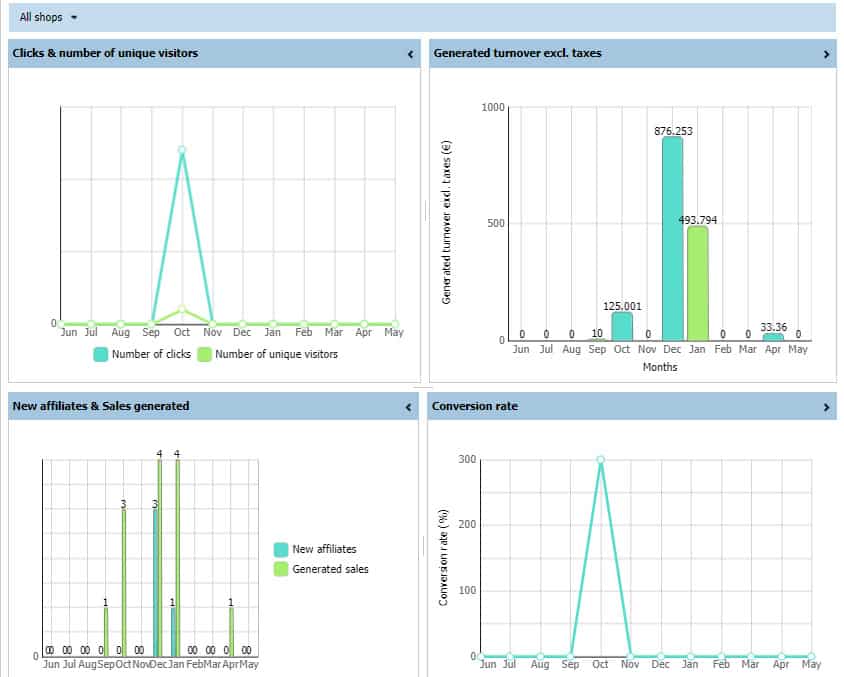
Task: Click the Conversion rate panel header title
Action: coord(475,406)
